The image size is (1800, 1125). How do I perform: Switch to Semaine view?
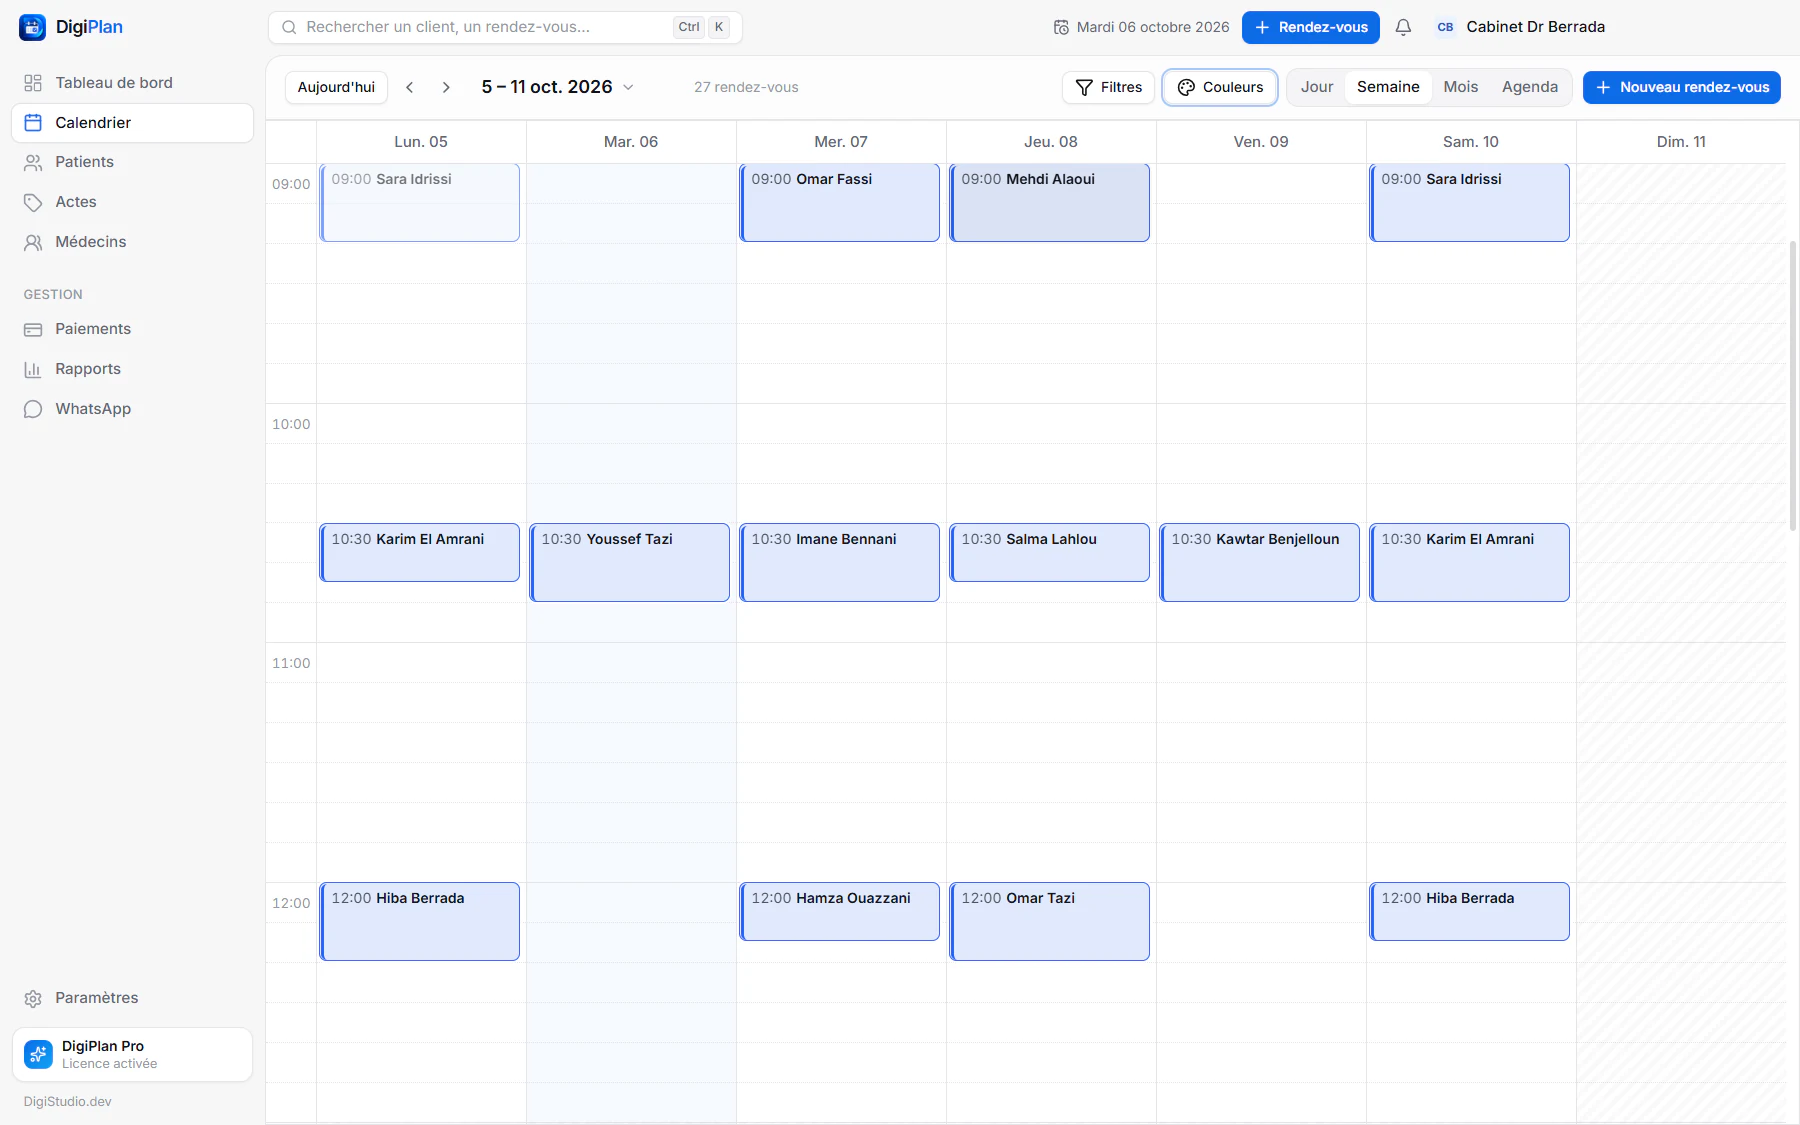click(x=1388, y=87)
